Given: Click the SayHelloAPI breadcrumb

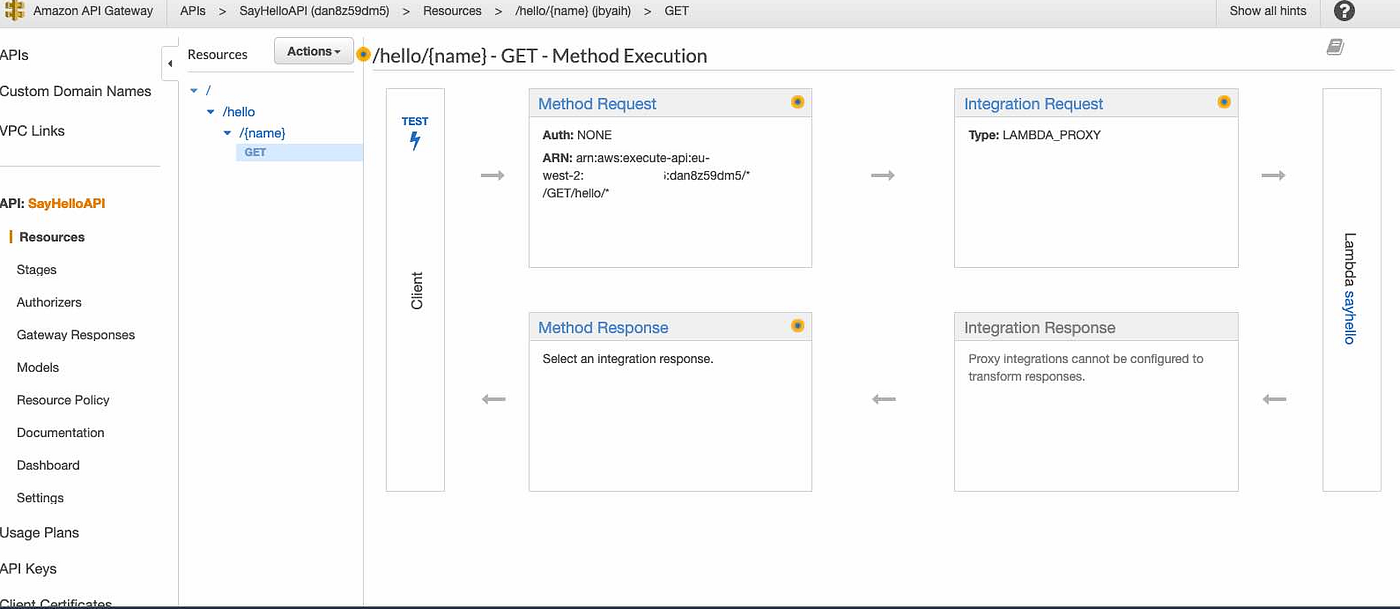Looking at the screenshot, I should 314,11.
